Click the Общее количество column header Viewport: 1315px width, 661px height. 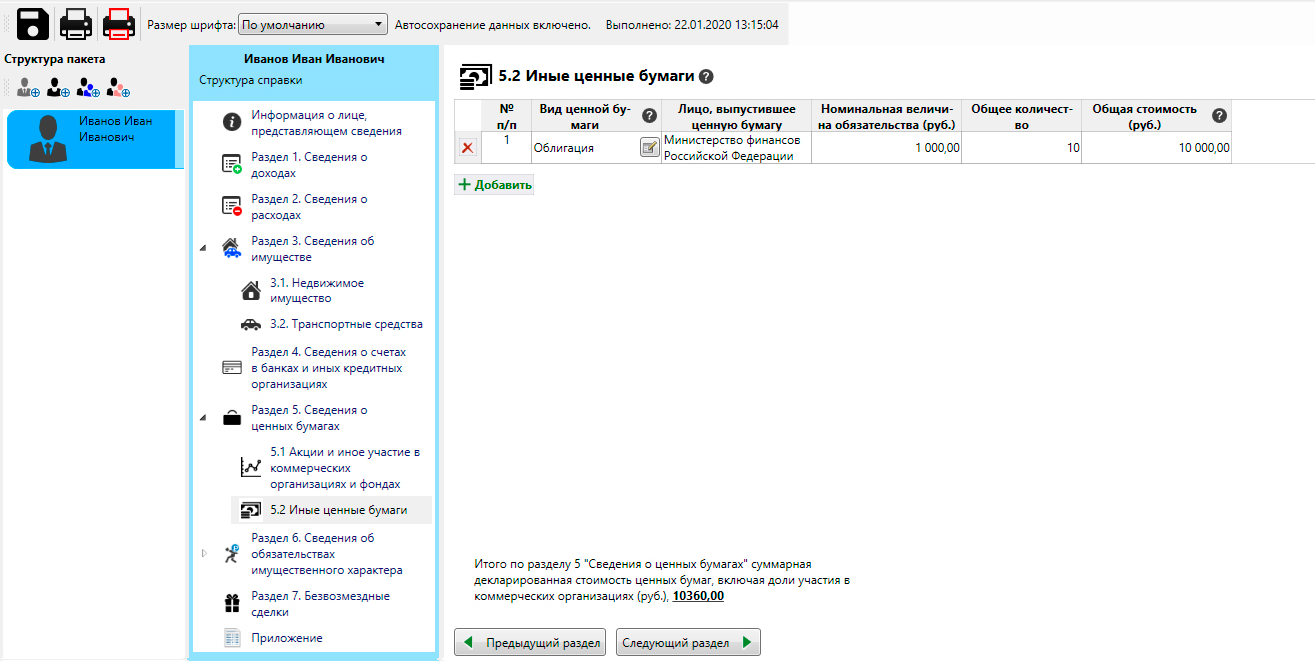(1022, 116)
